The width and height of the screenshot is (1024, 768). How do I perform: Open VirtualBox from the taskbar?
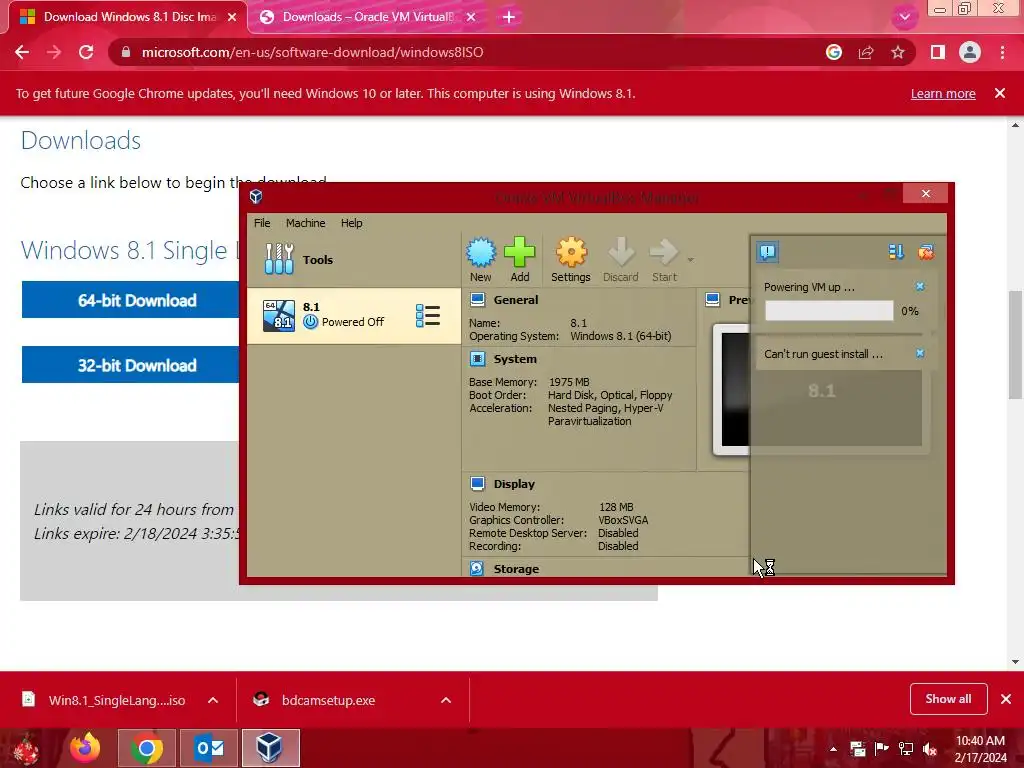pyautogui.click(x=270, y=748)
